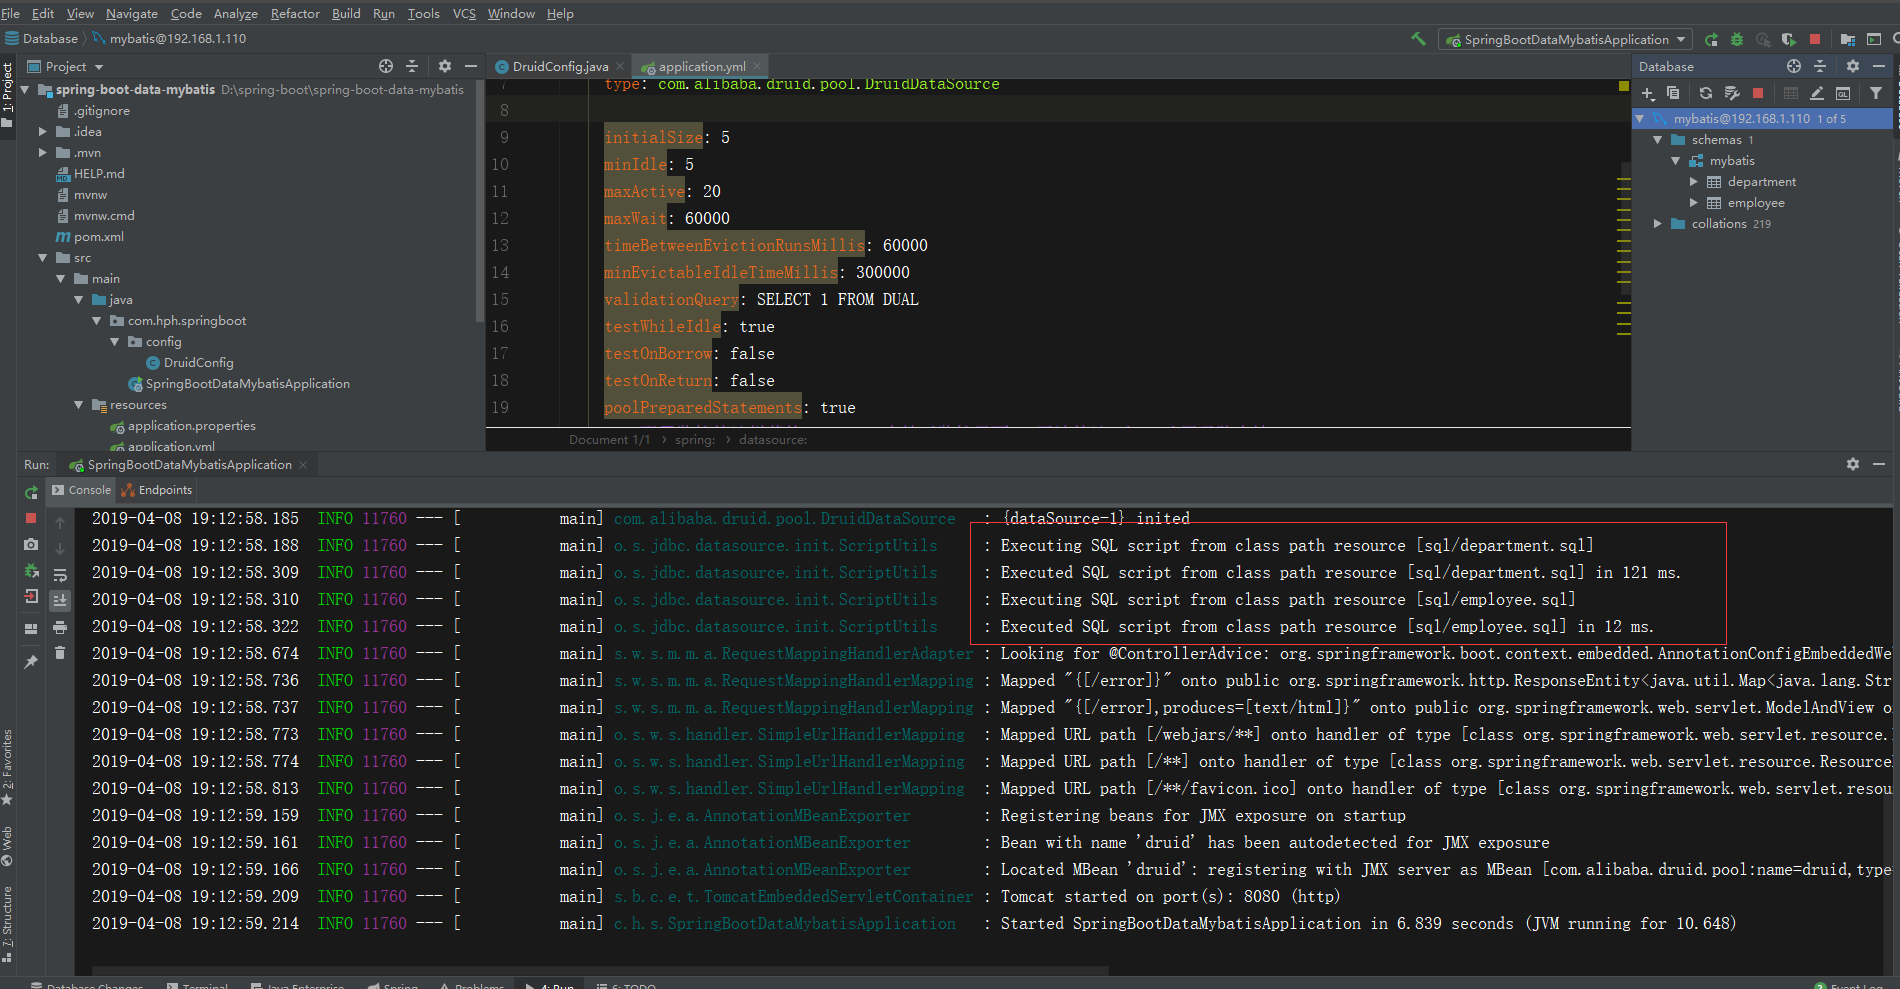Open the Build menu
The image size is (1900, 989).
(346, 13)
